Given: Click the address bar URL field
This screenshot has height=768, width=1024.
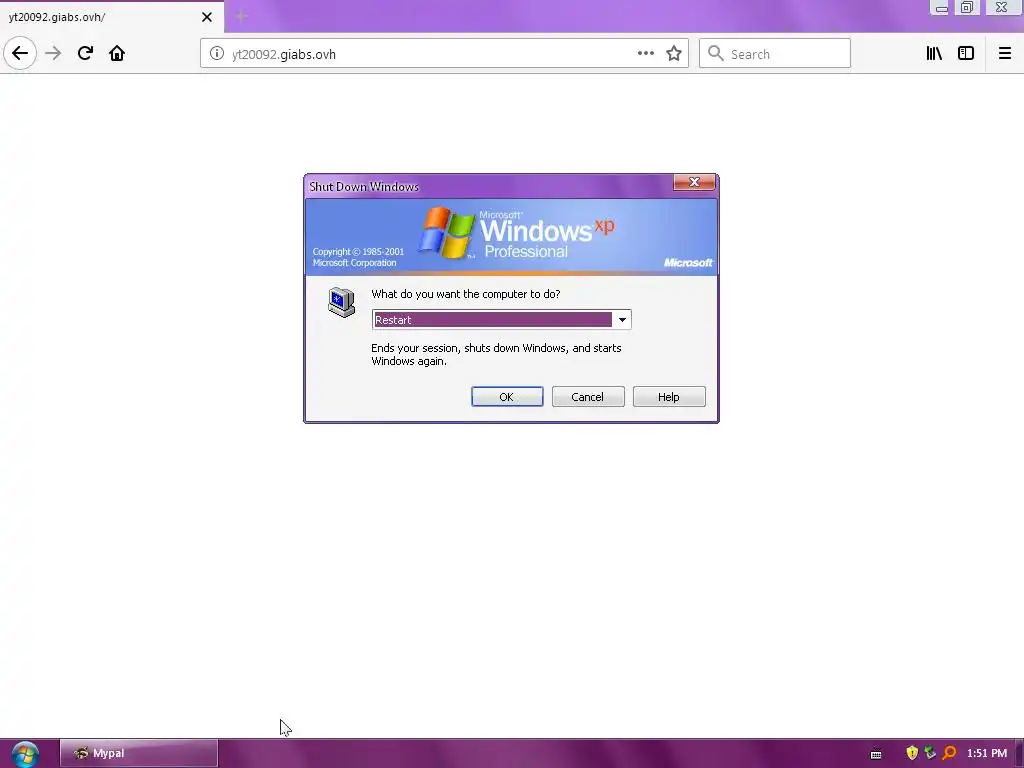Looking at the screenshot, I should [x=444, y=54].
